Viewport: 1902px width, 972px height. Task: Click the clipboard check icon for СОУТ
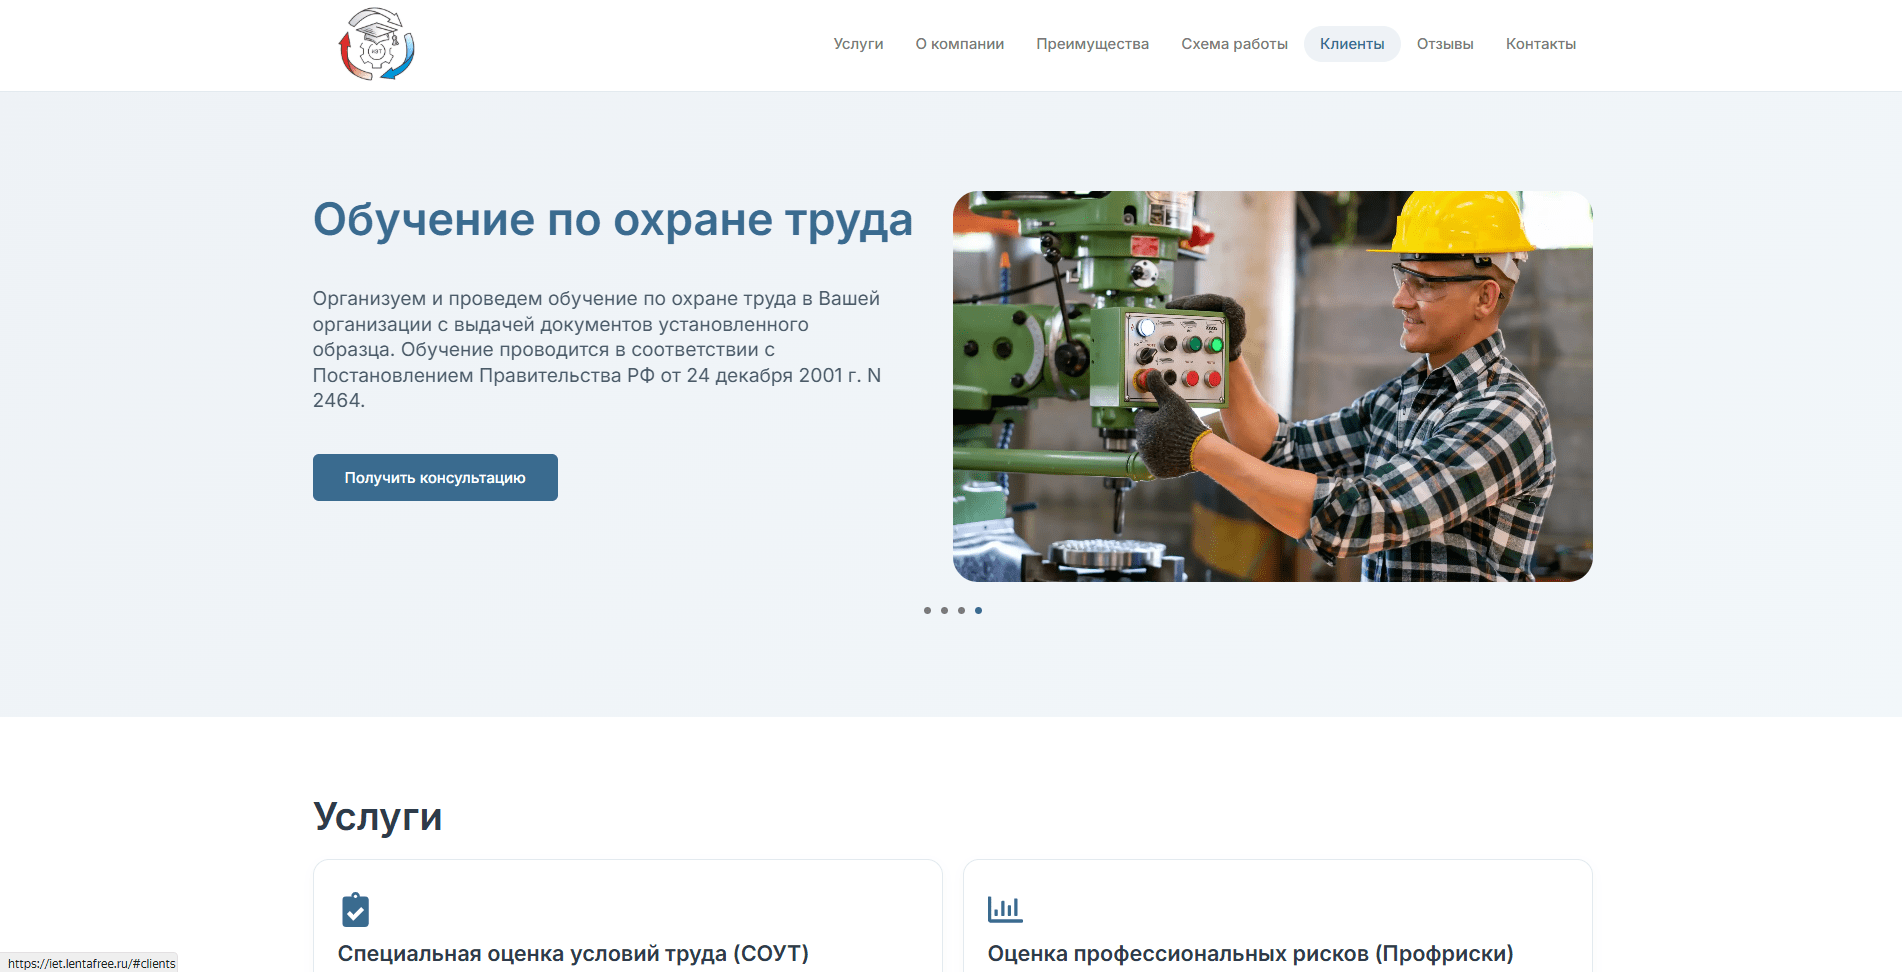355,910
